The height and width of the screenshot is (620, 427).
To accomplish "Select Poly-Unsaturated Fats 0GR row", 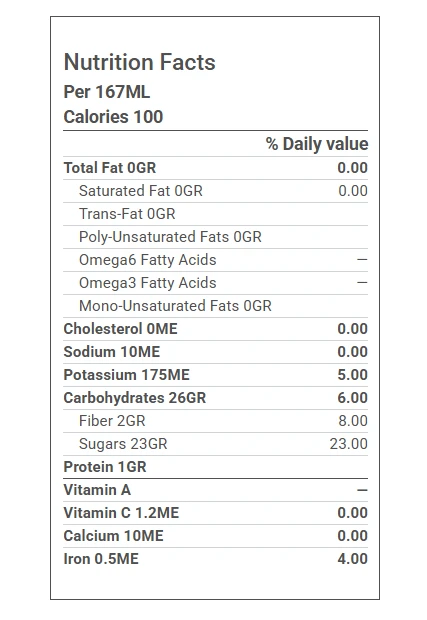I will pos(215,237).
